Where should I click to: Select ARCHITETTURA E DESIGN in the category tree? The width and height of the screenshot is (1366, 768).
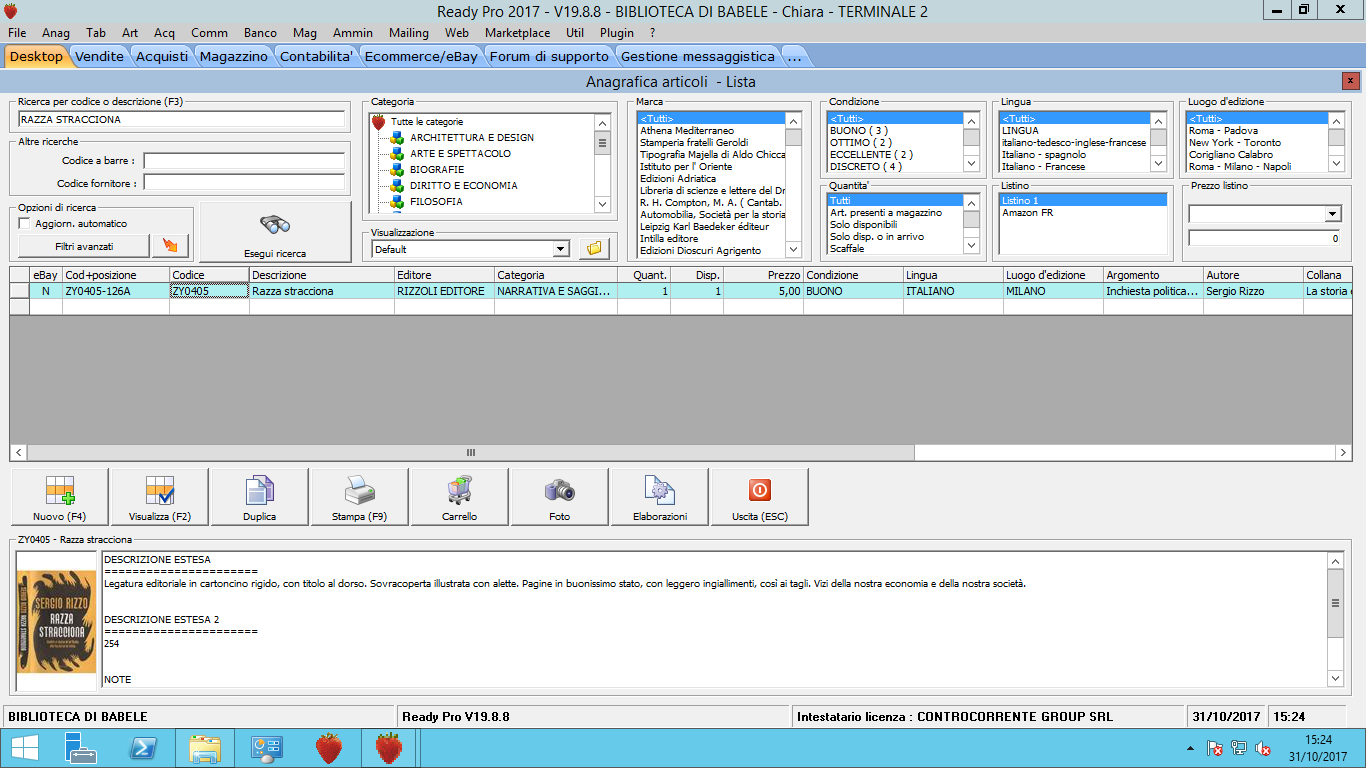pyautogui.click(x=471, y=138)
